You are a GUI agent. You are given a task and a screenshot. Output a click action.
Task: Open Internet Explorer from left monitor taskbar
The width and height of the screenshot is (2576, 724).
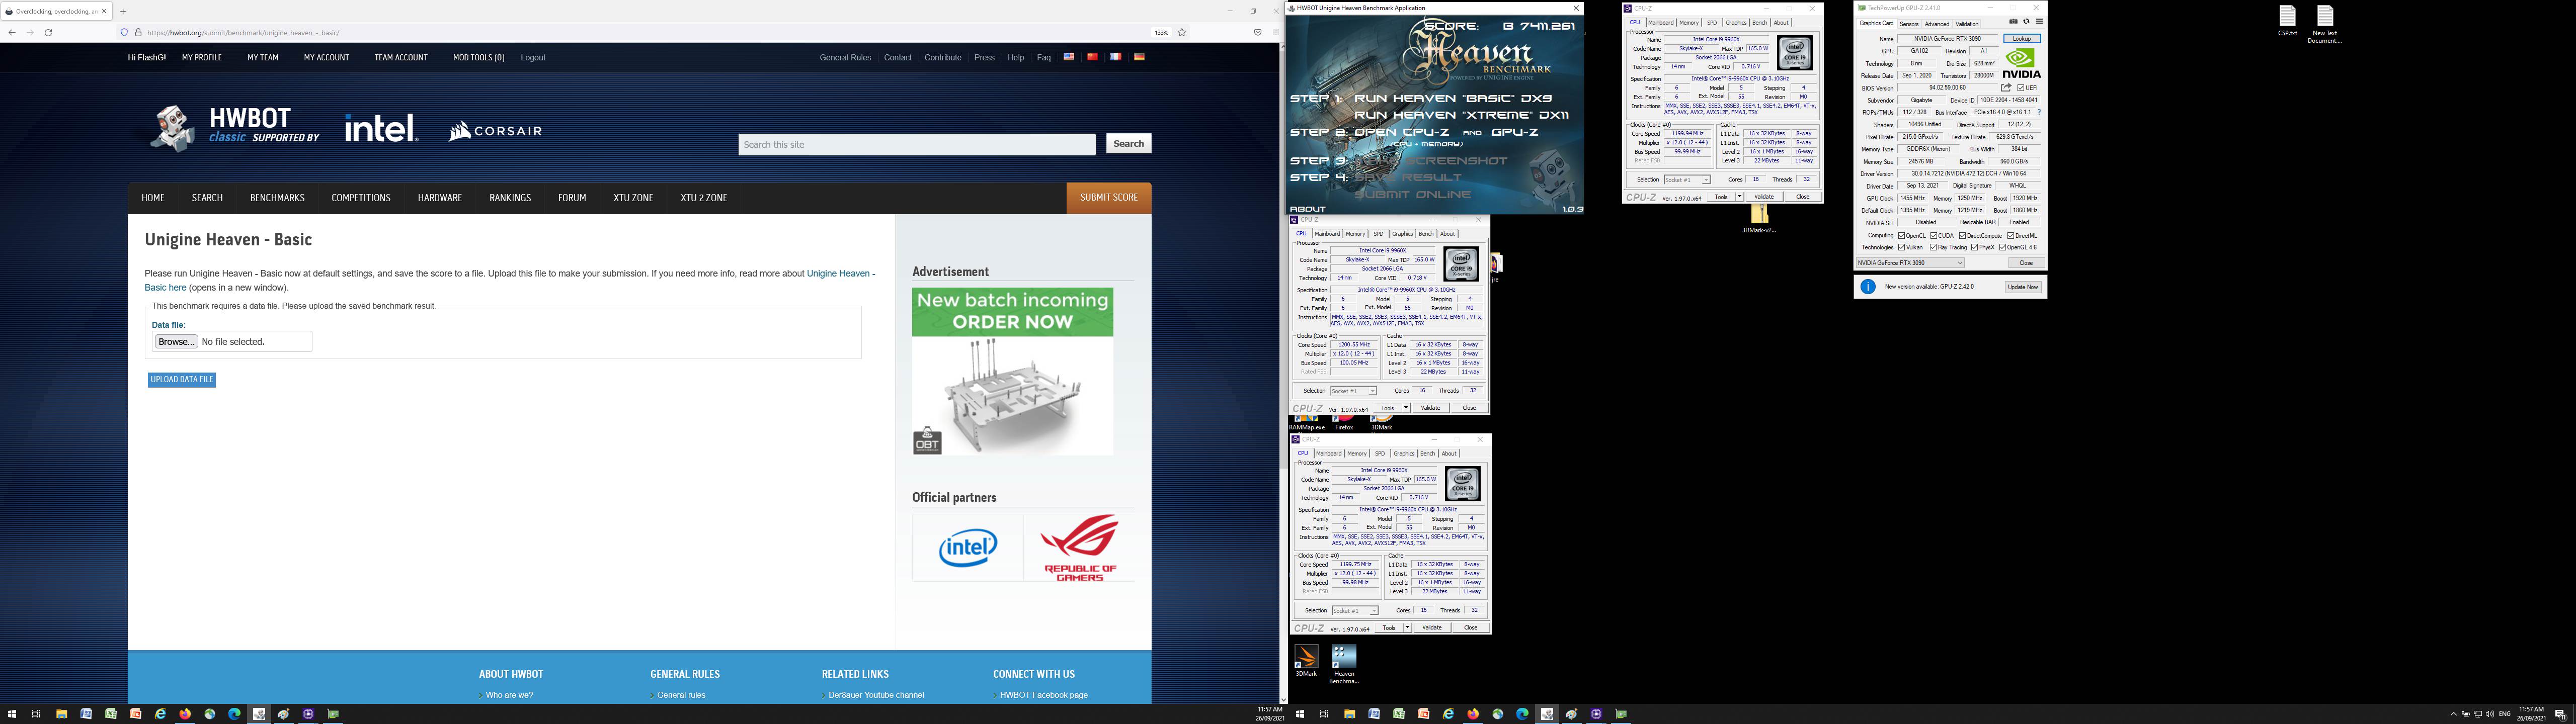(x=160, y=714)
